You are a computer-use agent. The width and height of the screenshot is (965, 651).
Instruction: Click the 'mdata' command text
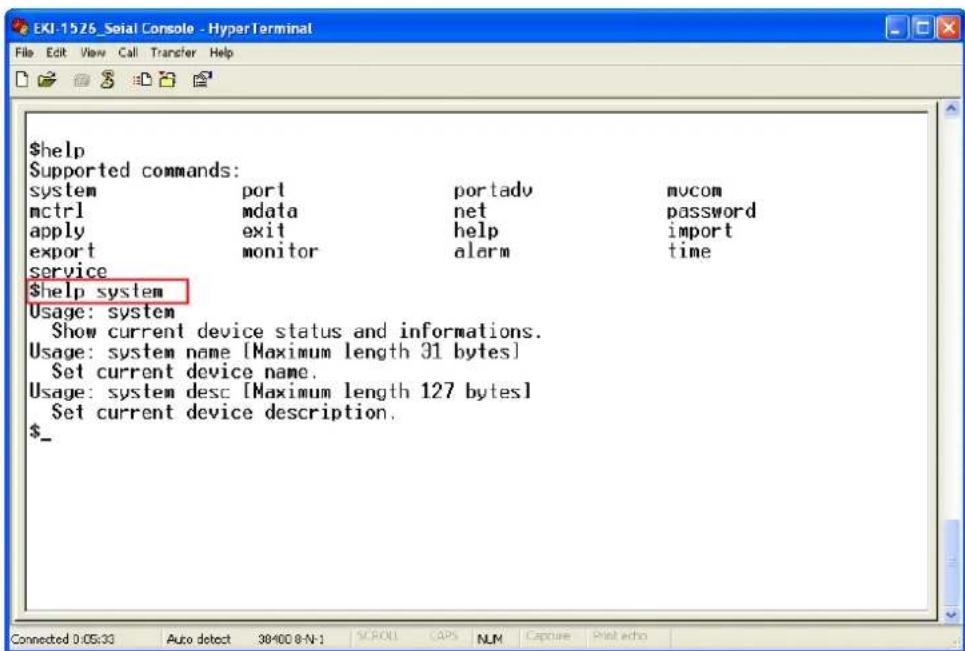[270, 211]
